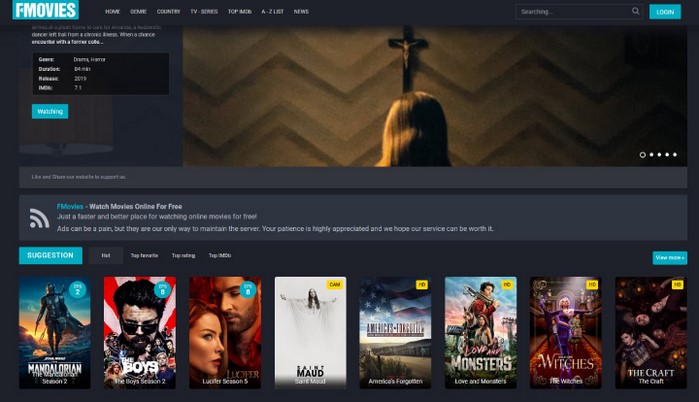Open the Love and Monsters poster
This screenshot has height=402, width=699.
pos(481,332)
